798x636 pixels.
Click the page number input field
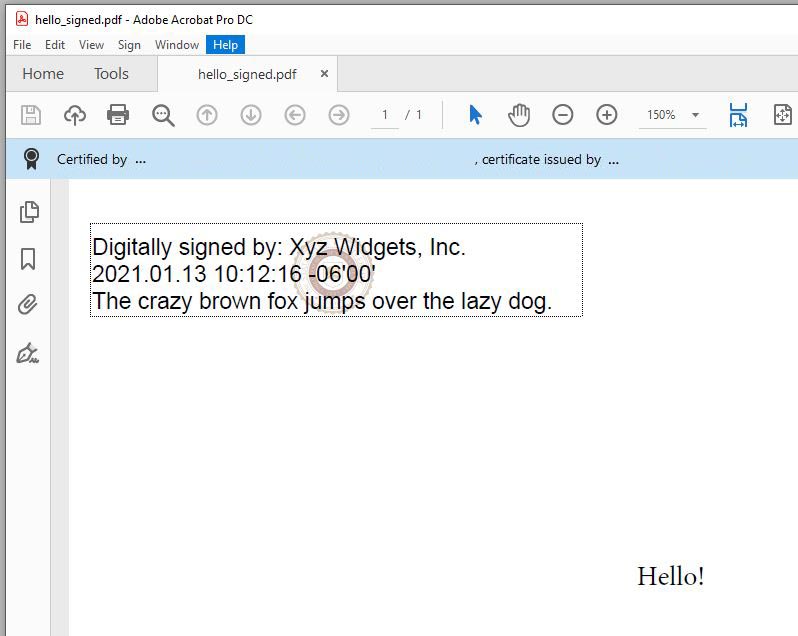[x=385, y=115]
